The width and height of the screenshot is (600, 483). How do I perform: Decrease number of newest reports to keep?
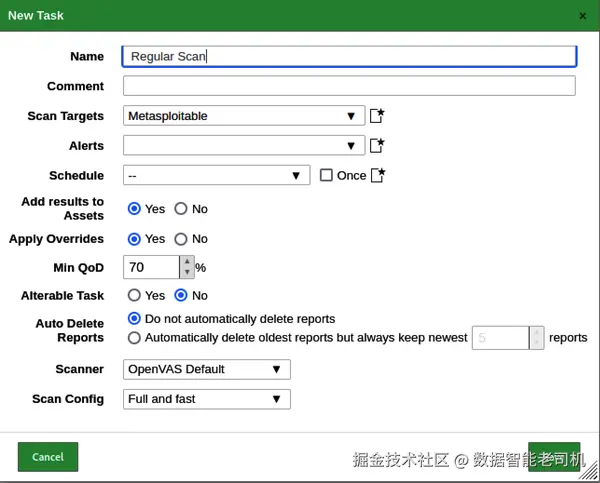(536, 343)
